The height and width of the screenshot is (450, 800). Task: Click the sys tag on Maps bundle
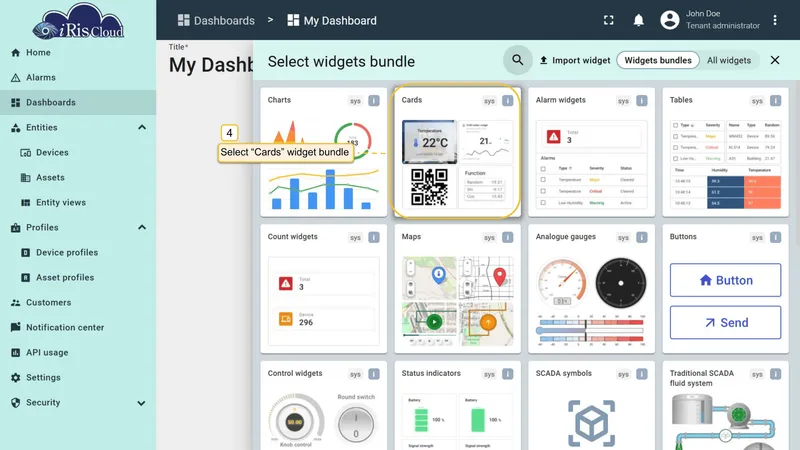(489, 238)
